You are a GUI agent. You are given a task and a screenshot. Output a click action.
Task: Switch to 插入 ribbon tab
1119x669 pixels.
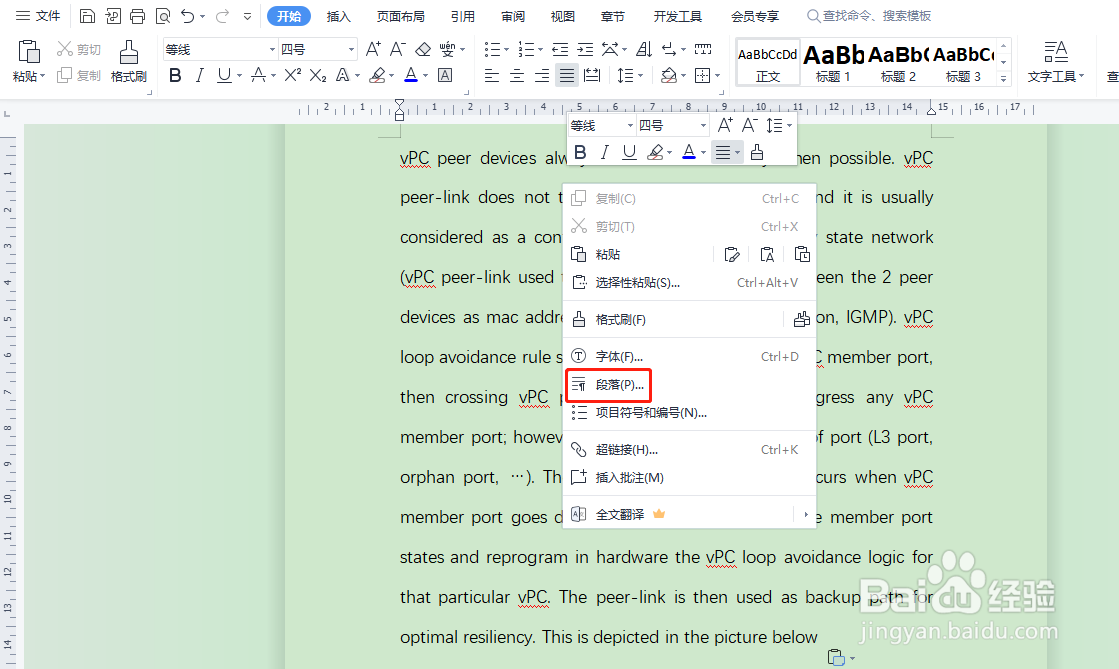pyautogui.click(x=338, y=16)
